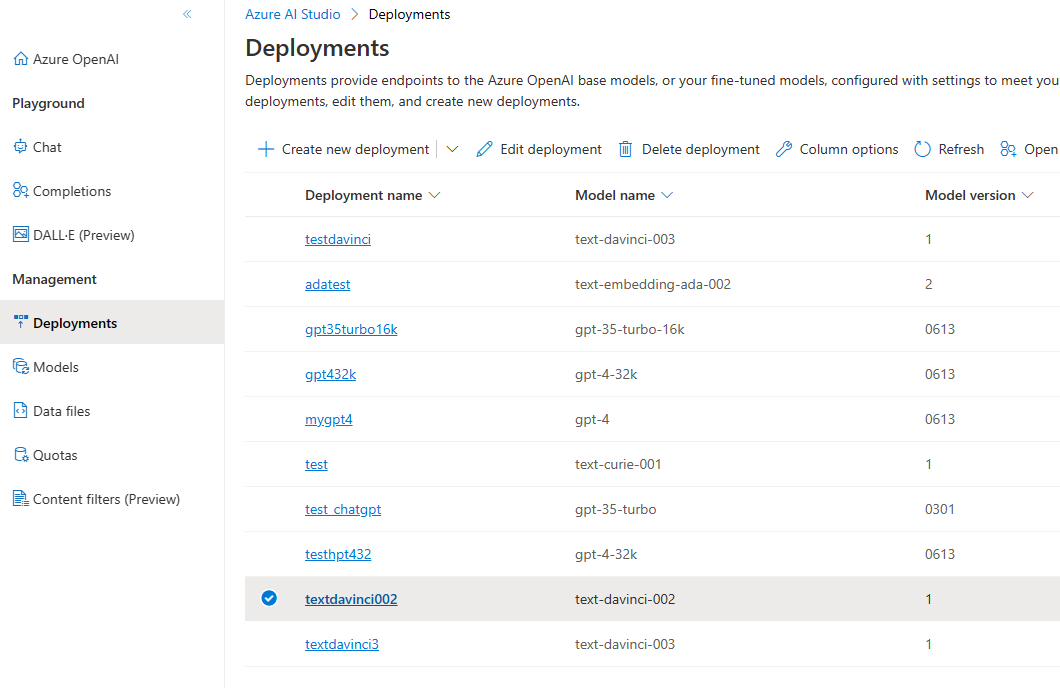
Task: Click Deployment name column header
Action: [x=363, y=195]
